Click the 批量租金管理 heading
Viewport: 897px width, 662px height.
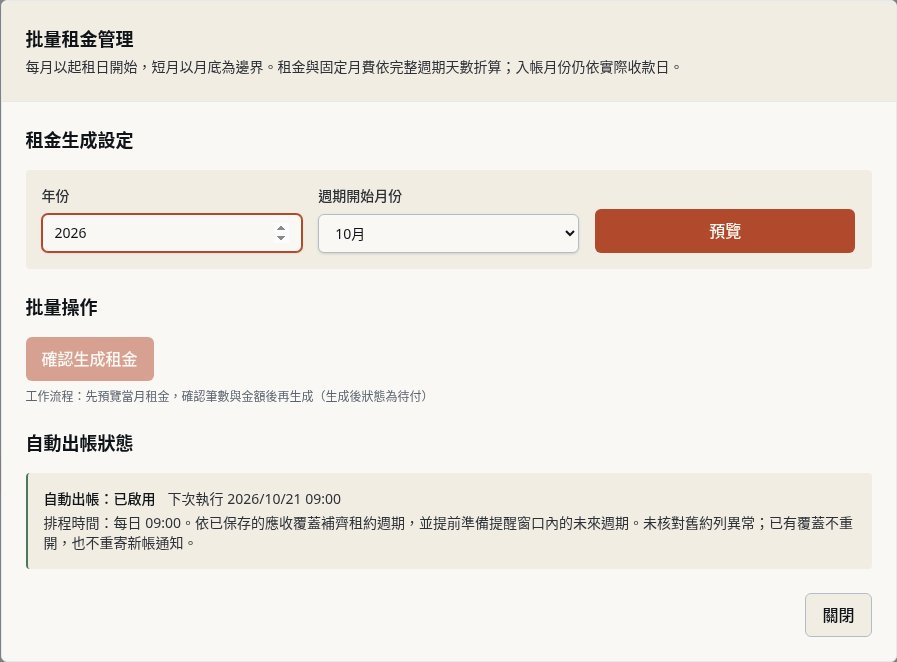(x=80, y=39)
